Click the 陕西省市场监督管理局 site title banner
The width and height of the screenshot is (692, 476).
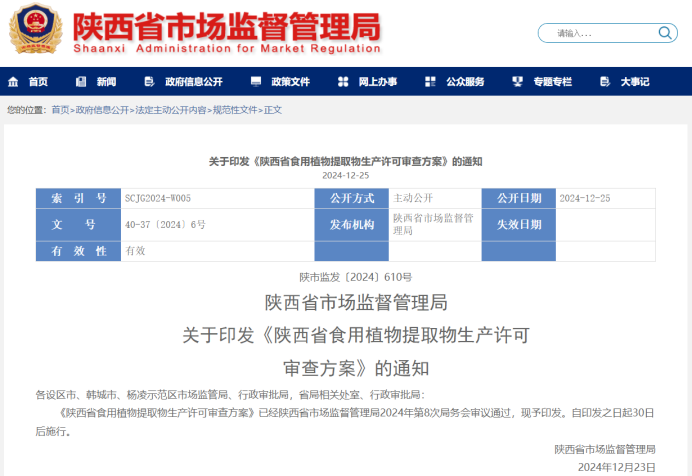[226, 32]
